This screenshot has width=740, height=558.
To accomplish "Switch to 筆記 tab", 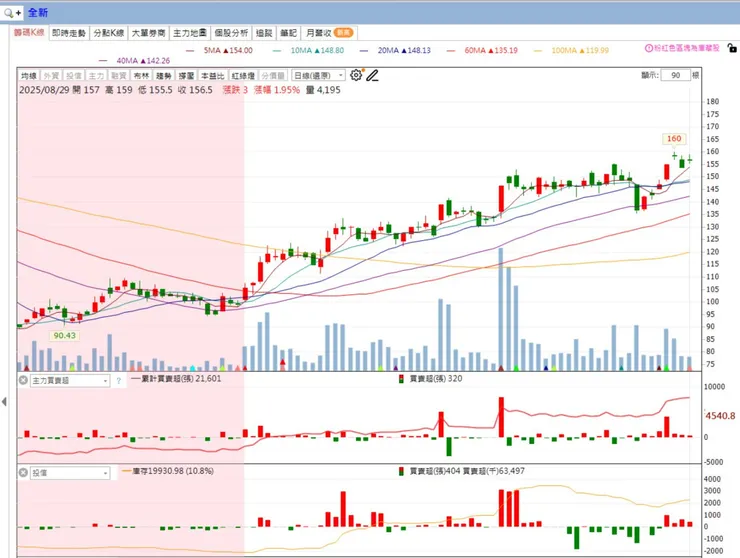I will [288, 33].
